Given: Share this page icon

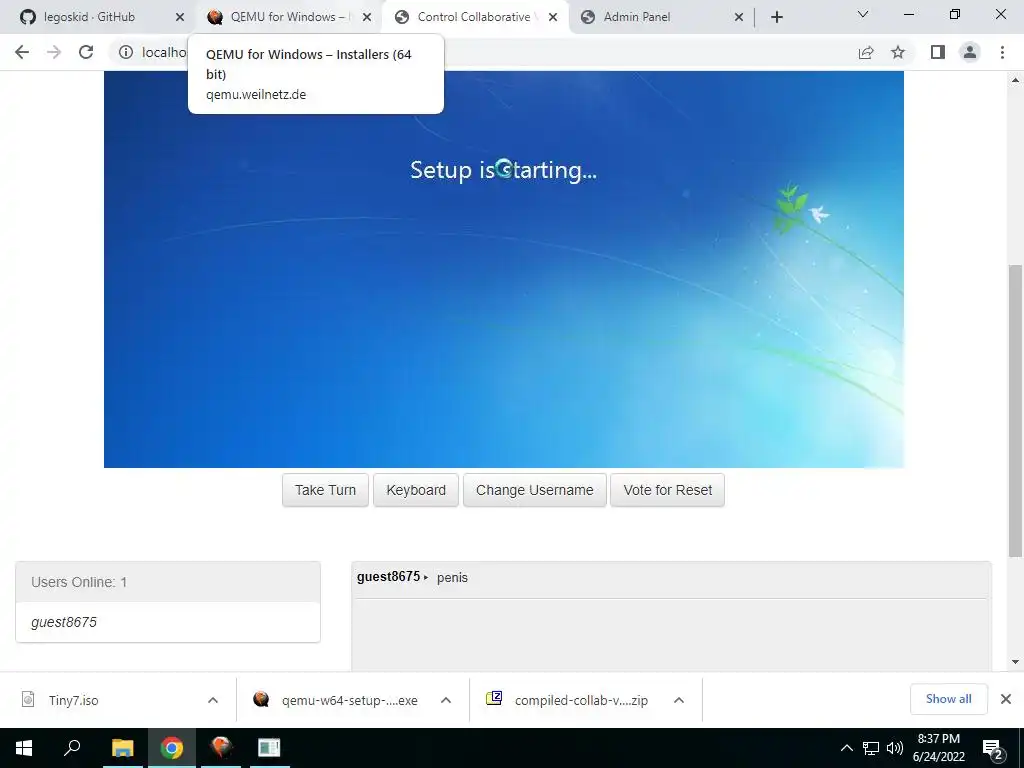Looking at the screenshot, I should 866,52.
